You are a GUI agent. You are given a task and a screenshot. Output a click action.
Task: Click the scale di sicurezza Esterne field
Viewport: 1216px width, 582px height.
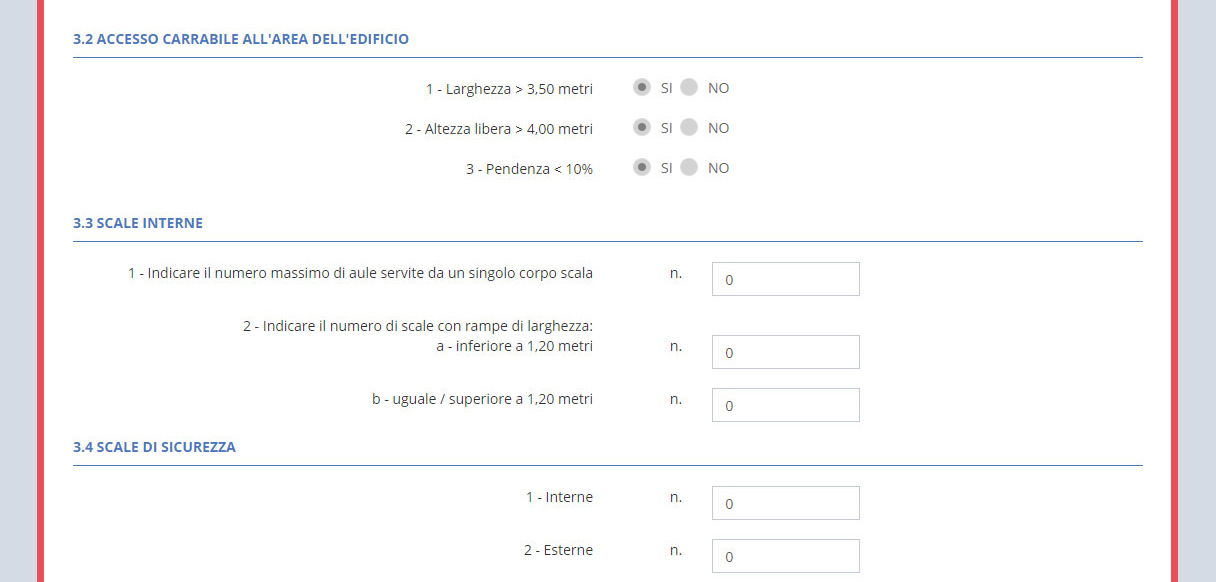[785, 556]
